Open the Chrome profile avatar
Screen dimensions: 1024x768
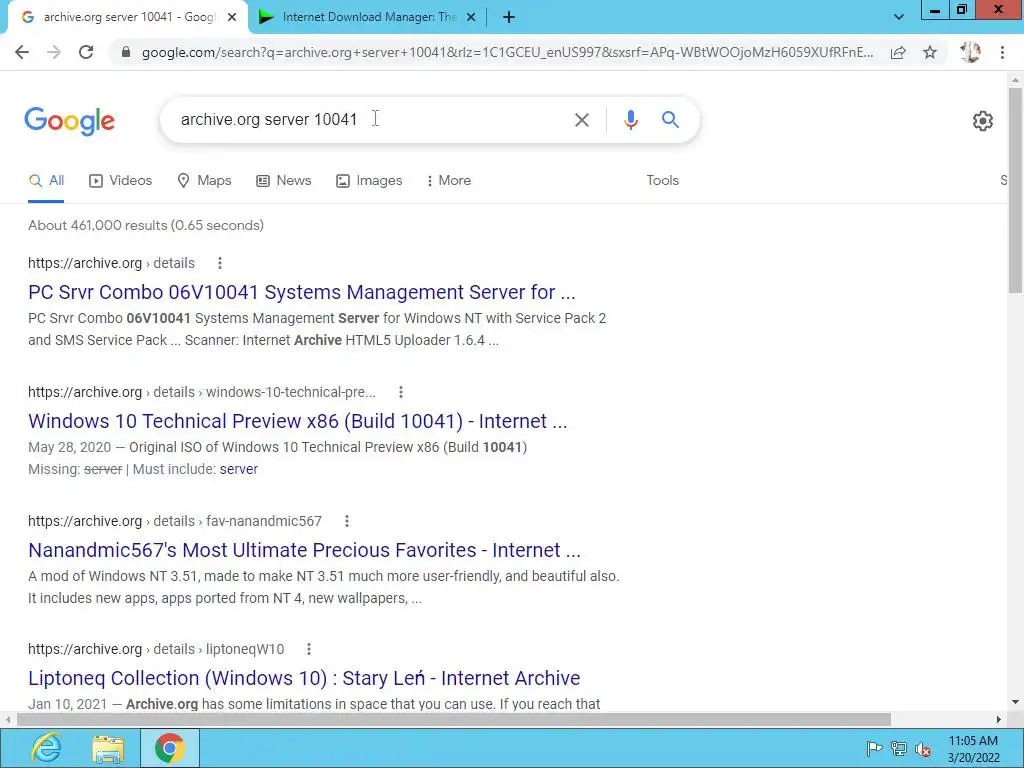(x=970, y=52)
